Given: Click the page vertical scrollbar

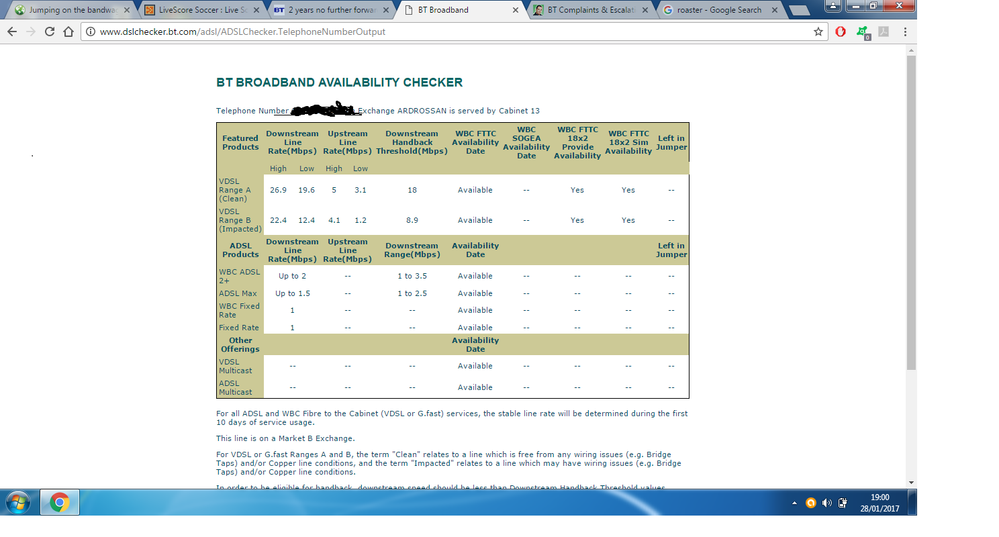Looking at the screenshot, I should (x=911, y=213).
